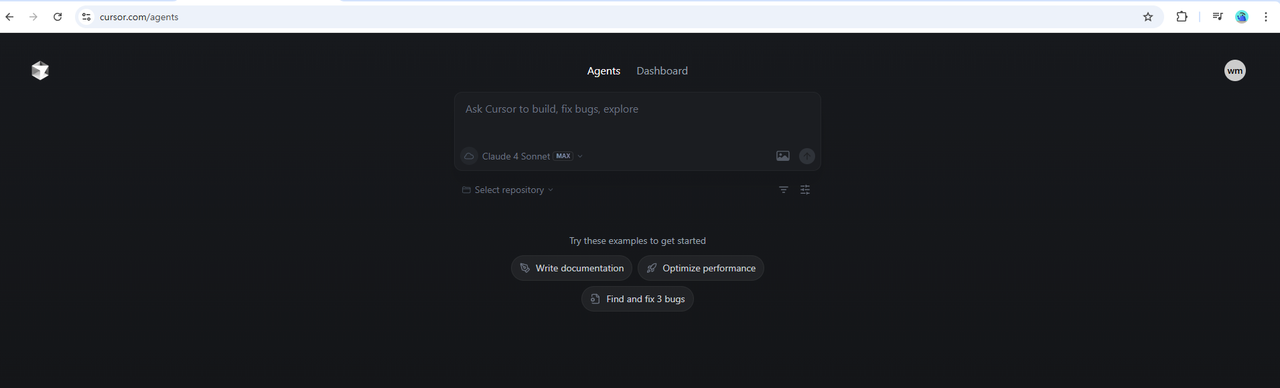View site information icon in address bar
Screen dimensions: 1280x388
coord(86,17)
